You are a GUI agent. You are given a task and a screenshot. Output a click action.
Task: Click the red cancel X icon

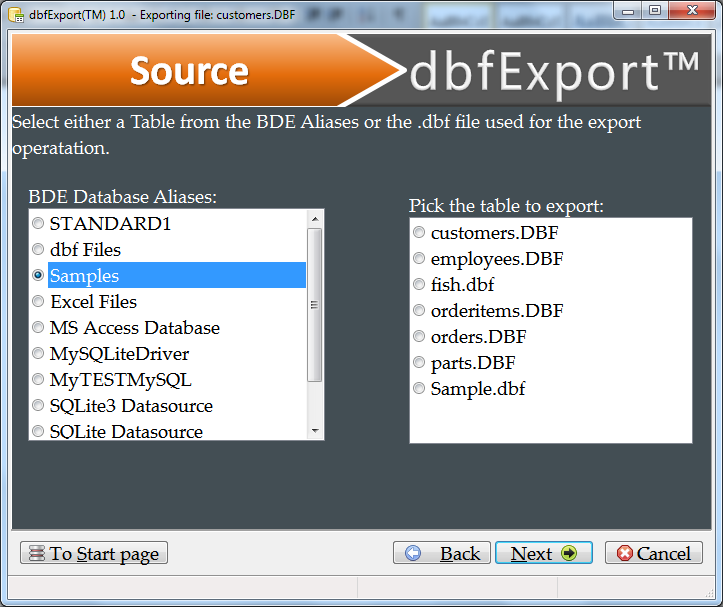click(625, 553)
